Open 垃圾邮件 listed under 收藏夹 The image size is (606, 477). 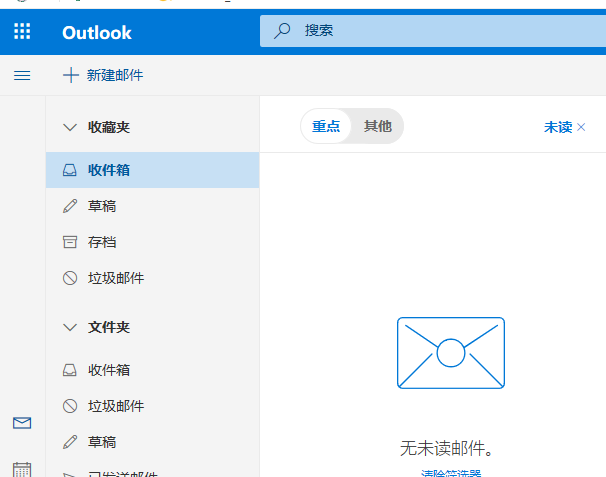(x=115, y=278)
